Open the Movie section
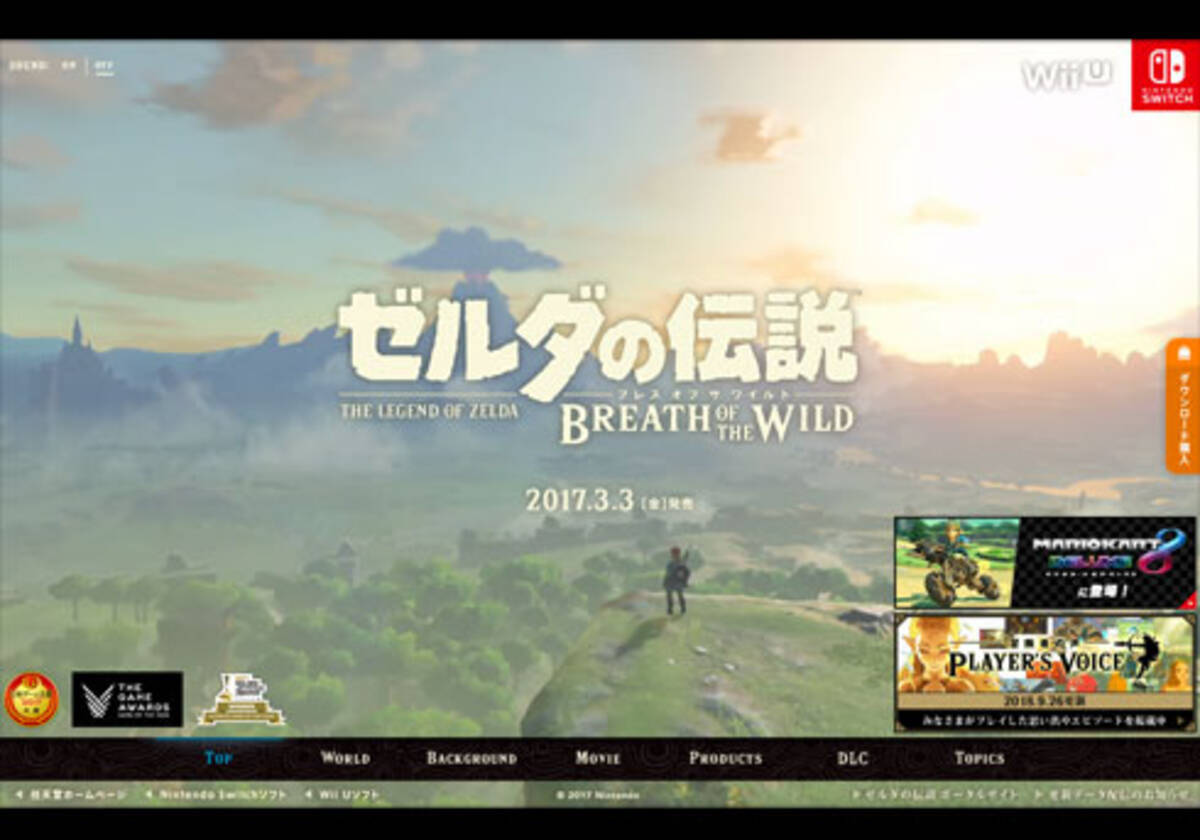Image resolution: width=1200 pixels, height=840 pixels. pos(598,758)
